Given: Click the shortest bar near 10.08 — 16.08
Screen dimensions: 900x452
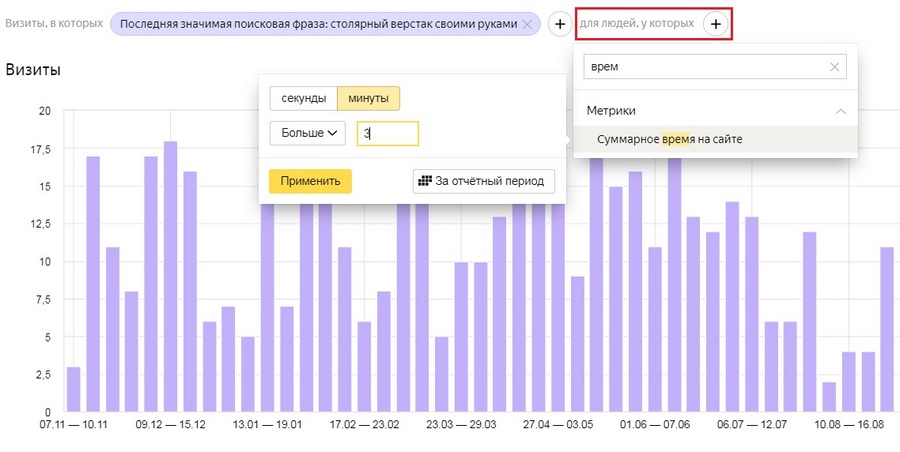Looking at the screenshot, I should tap(828, 396).
